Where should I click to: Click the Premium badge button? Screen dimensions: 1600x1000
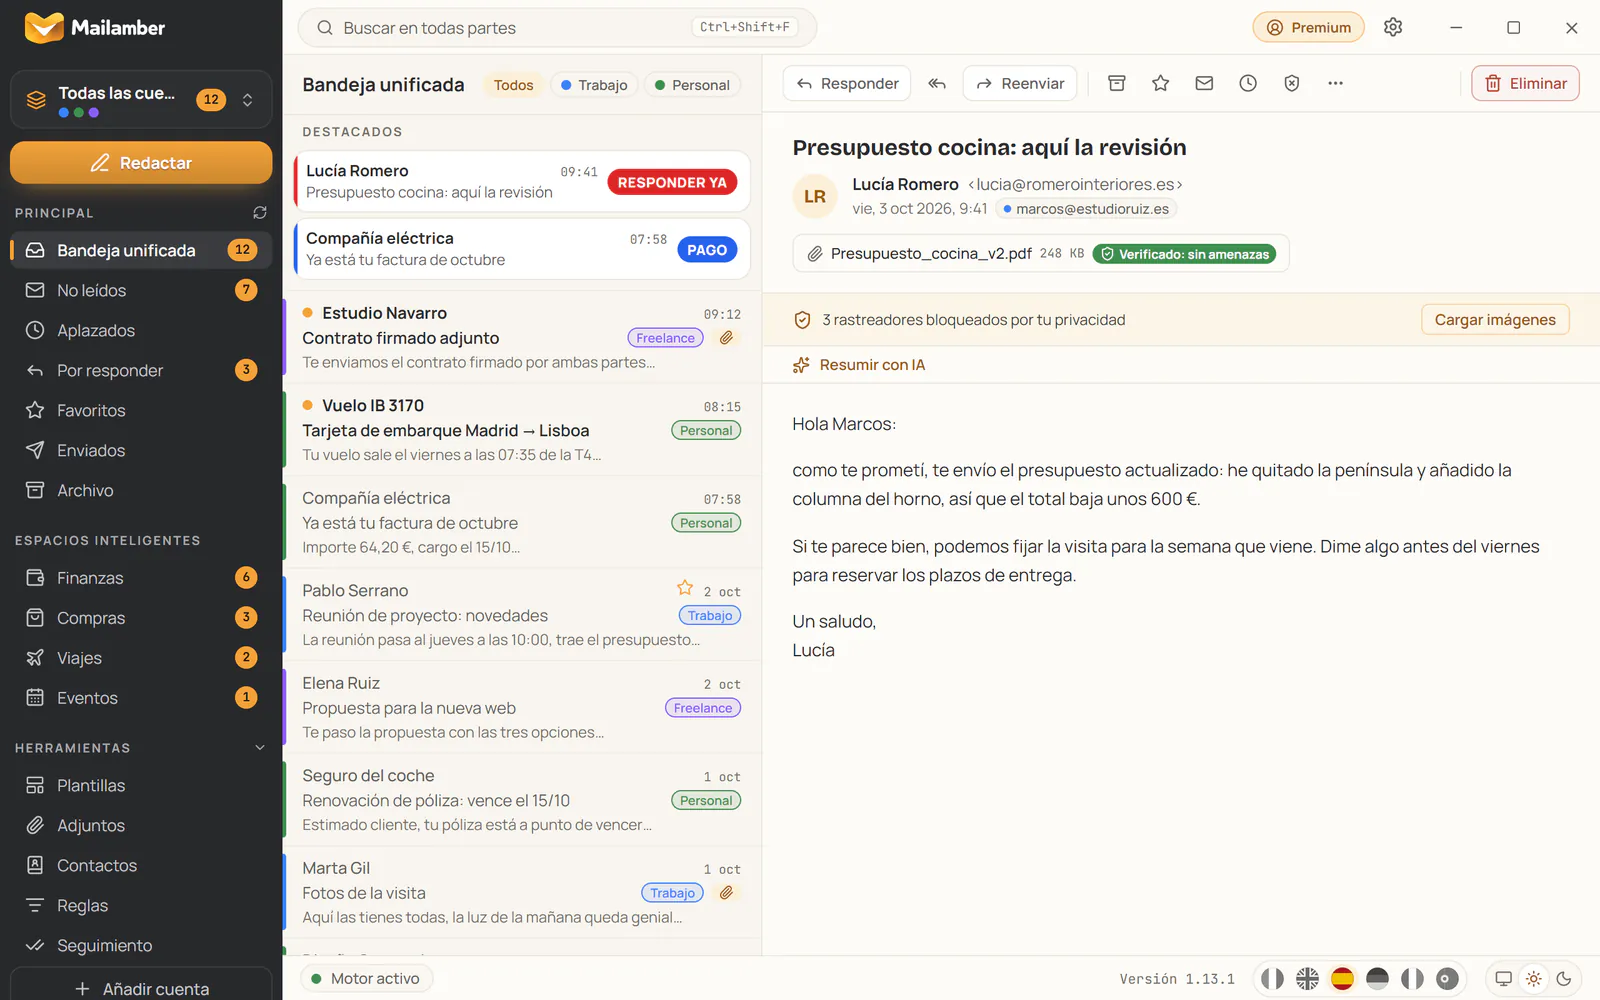pos(1308,28)
